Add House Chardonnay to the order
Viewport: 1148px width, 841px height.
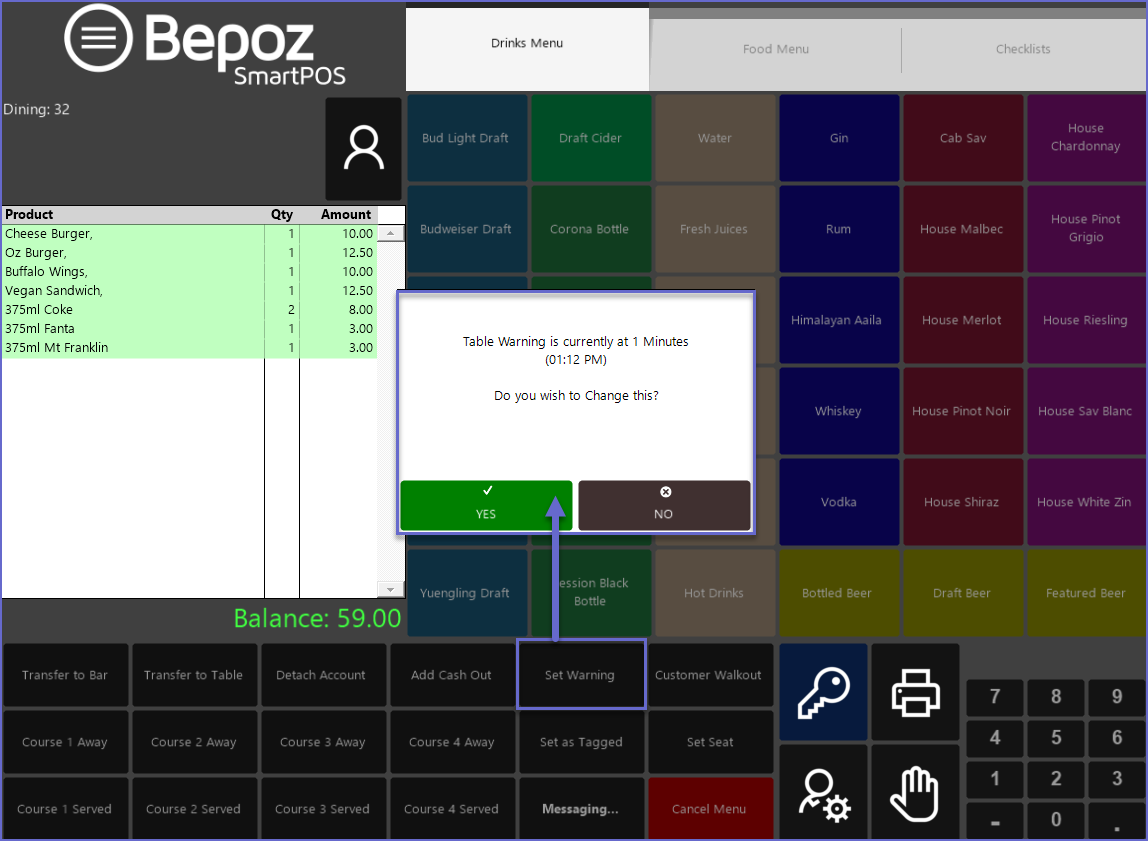[x=1085, y=138]
